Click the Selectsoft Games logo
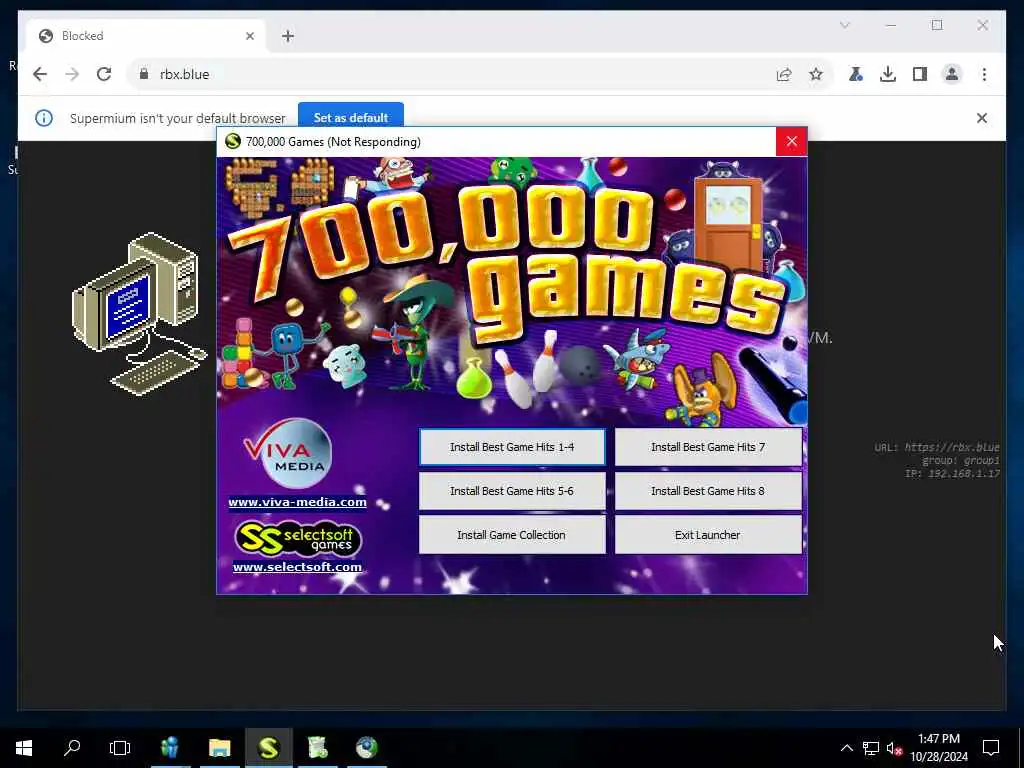1024x768 pixels. 297,539
